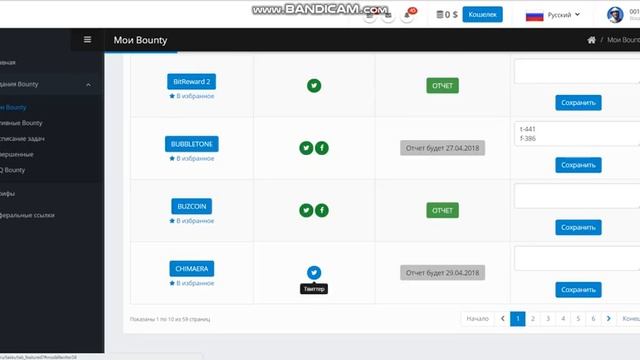The width and height of the screenshot is (640, 360).
Task: Click the previous page arrow
Action: 502,319
